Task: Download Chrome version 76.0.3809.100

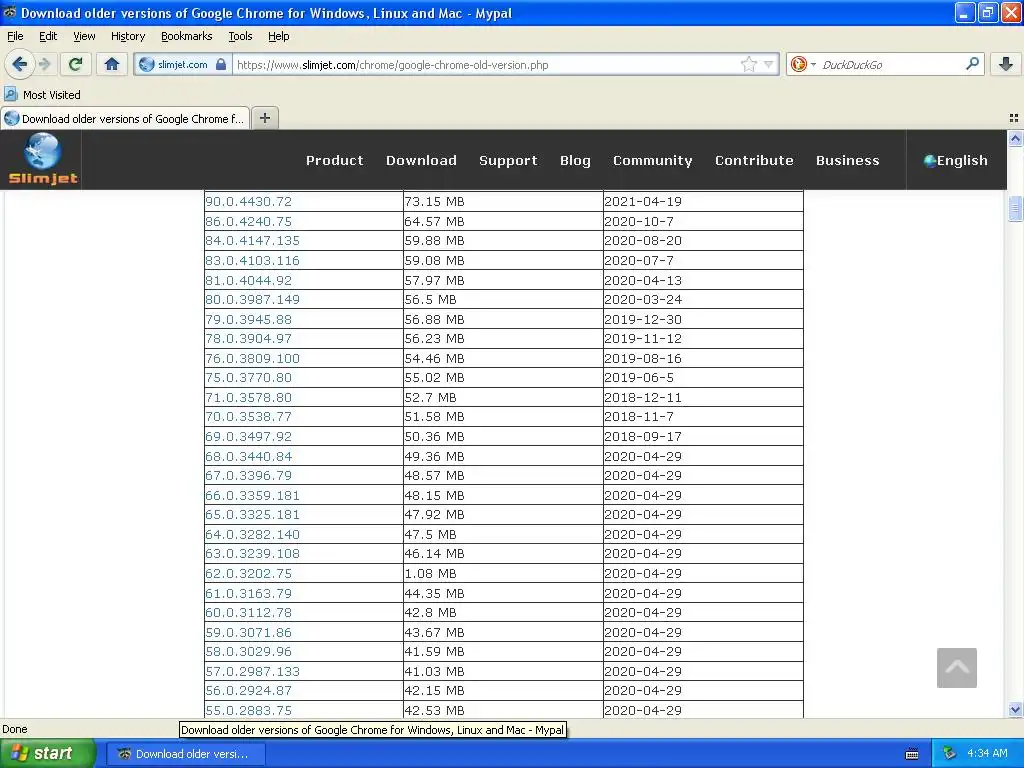Action: [x=252, y=358]
